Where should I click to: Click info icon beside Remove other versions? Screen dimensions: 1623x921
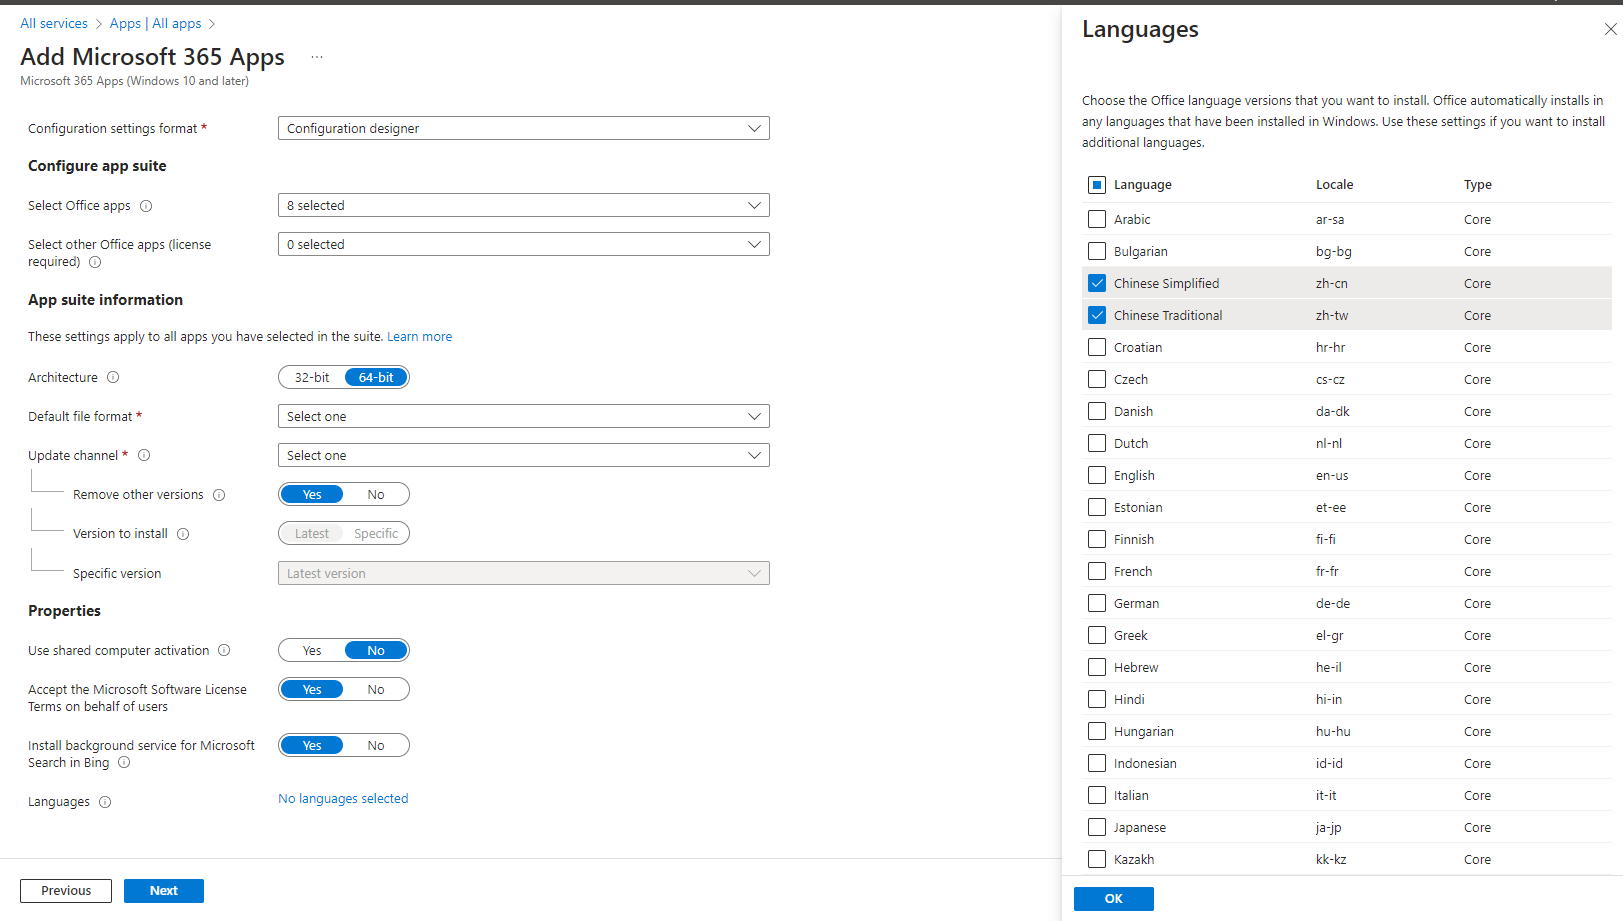(x=219, y=495)
